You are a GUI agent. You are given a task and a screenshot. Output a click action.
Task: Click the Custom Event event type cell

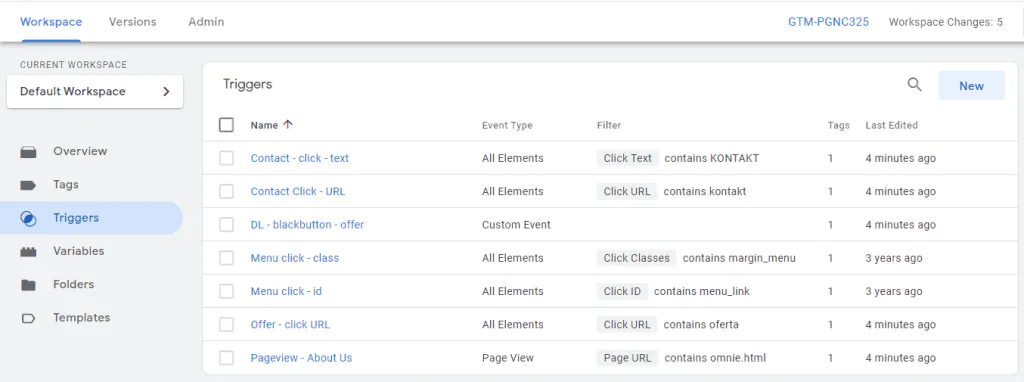[516, 225]
